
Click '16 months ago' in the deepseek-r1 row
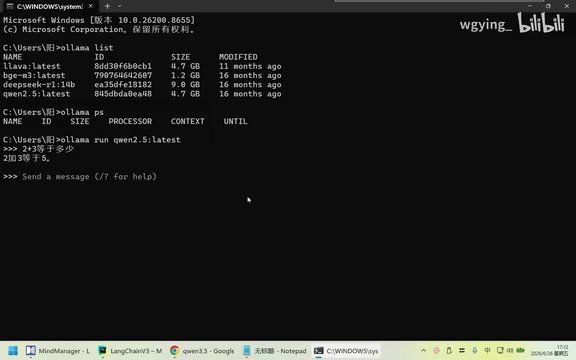250,85
